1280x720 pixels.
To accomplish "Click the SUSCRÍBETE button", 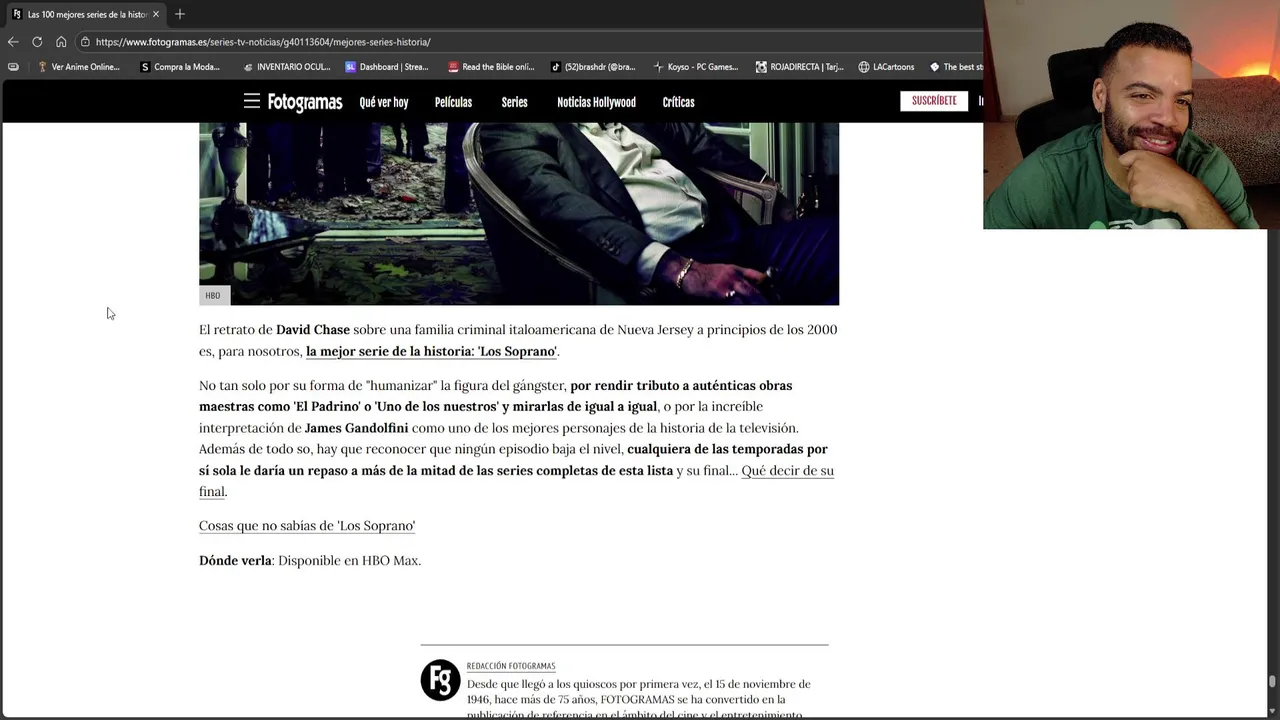I will [934, 101].
